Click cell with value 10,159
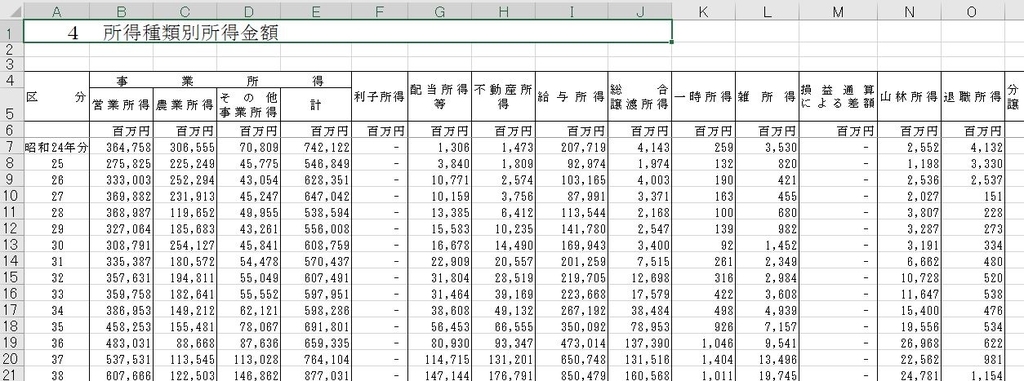Screen dimensions: 1024x381 tap(440, 195)
